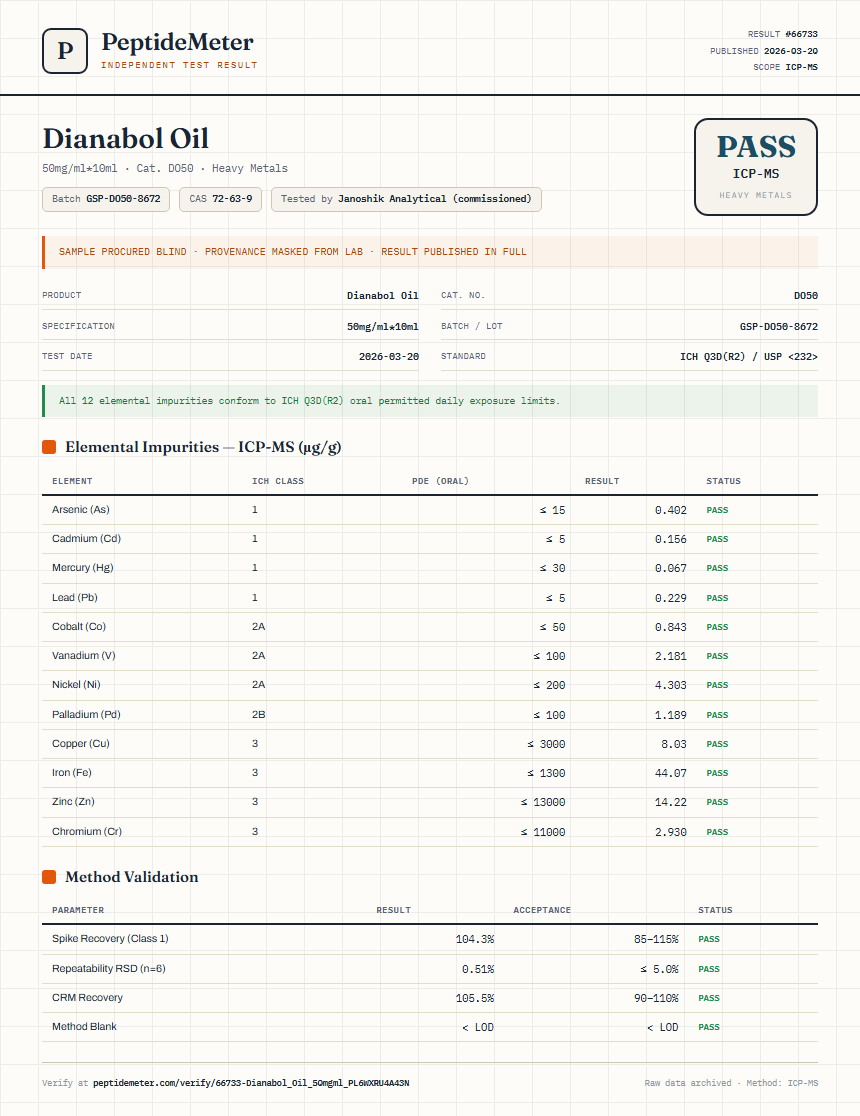Screen dimensions: 860x1116
Task: Click the Nickel (Ni) row label
Action: click(76, 685)
